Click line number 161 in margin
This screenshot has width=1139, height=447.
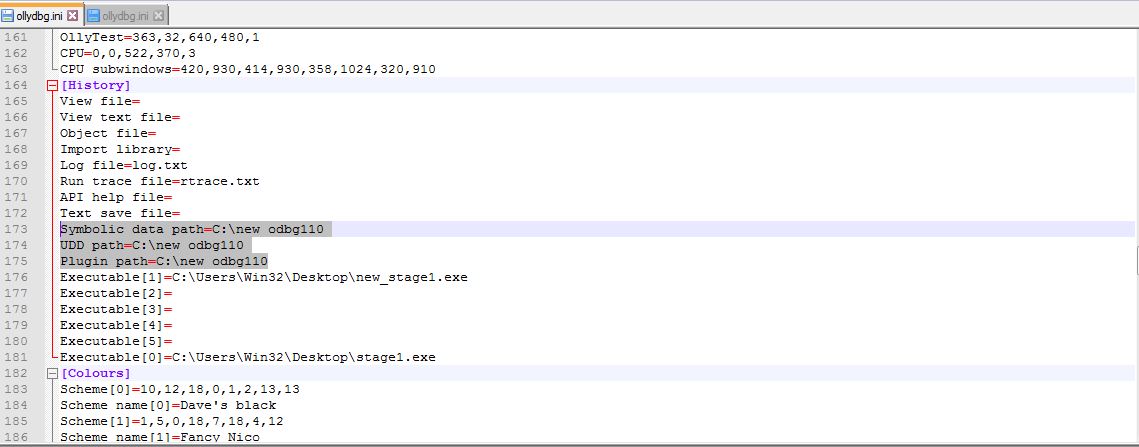[16, 37]
